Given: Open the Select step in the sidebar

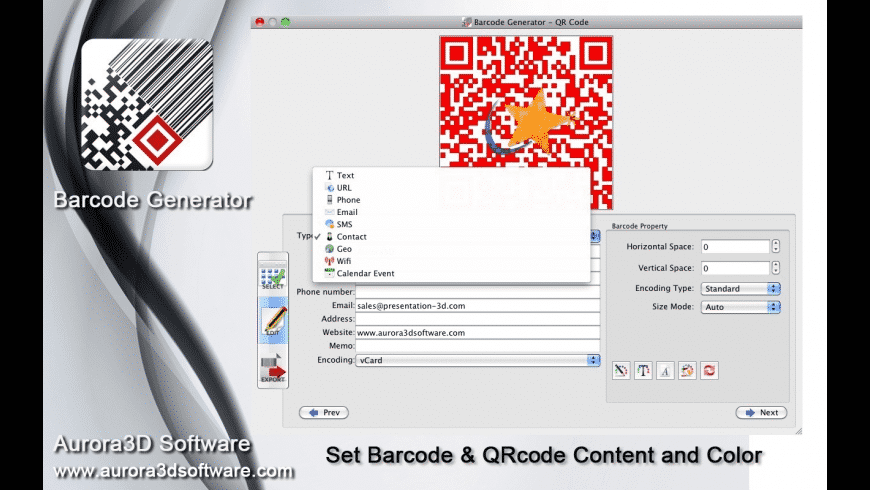Looking at the screenshot, I should [x=272, y=277].
